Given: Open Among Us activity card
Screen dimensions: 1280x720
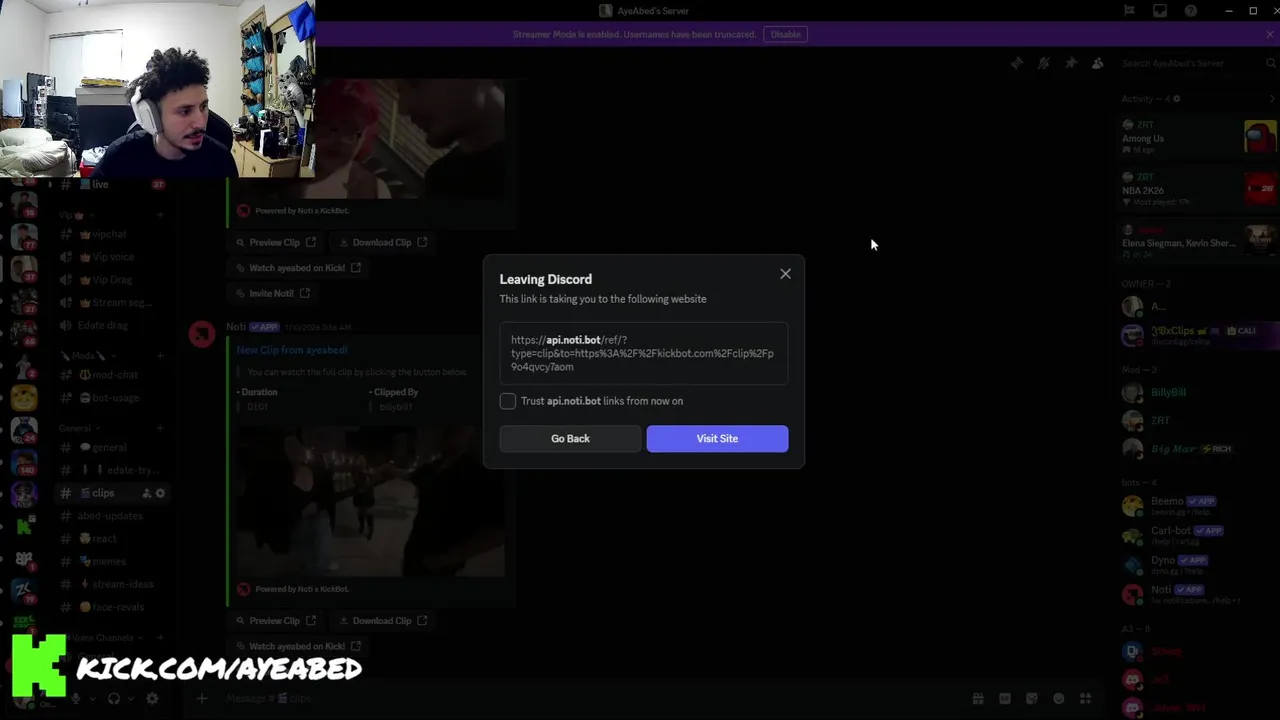Looking at the screenshot, I should [x=1199, y=137].
